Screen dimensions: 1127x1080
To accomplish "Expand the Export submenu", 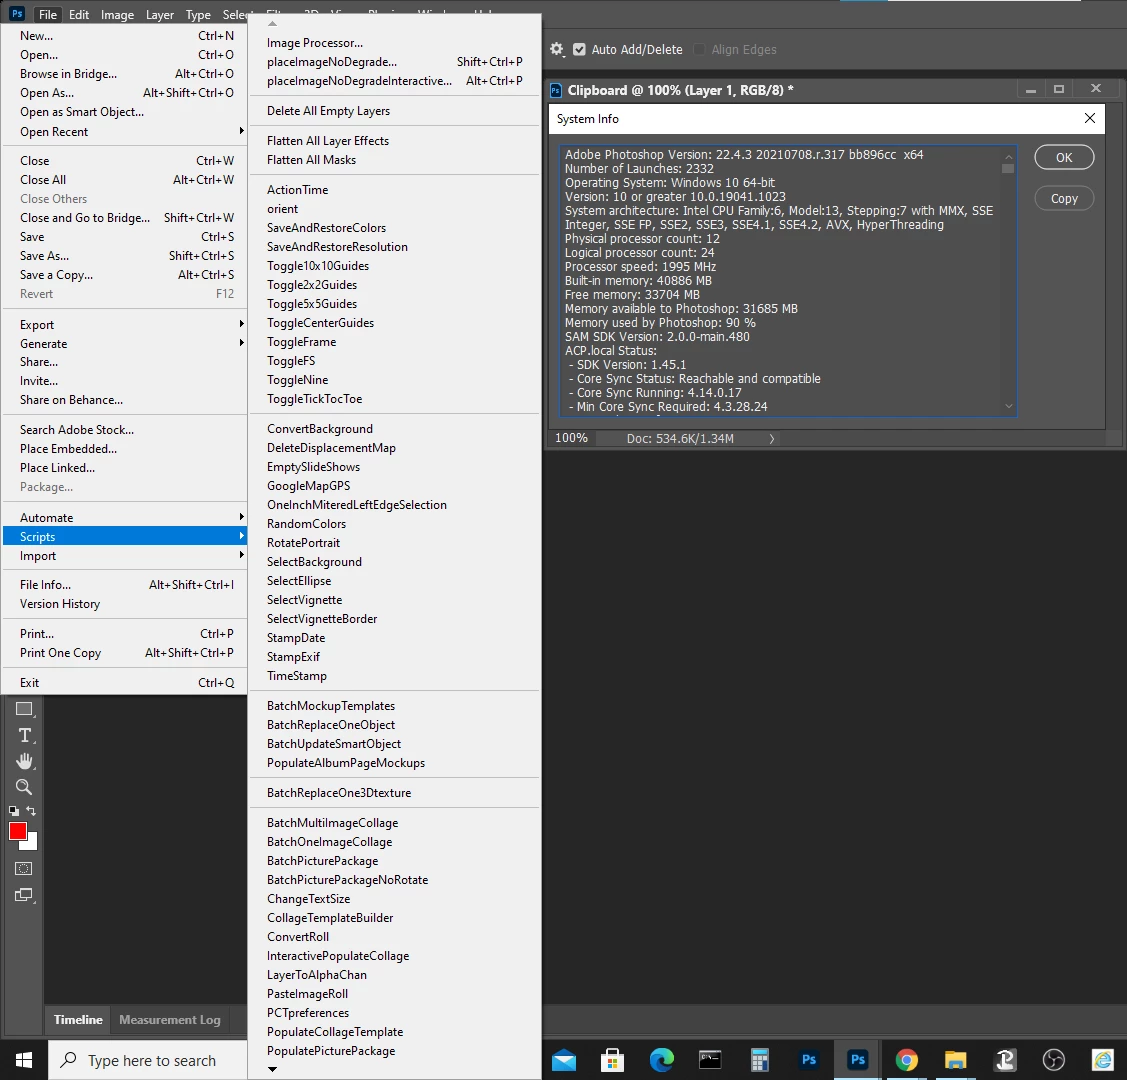I will pyautogui.click(x=126, y=325).
